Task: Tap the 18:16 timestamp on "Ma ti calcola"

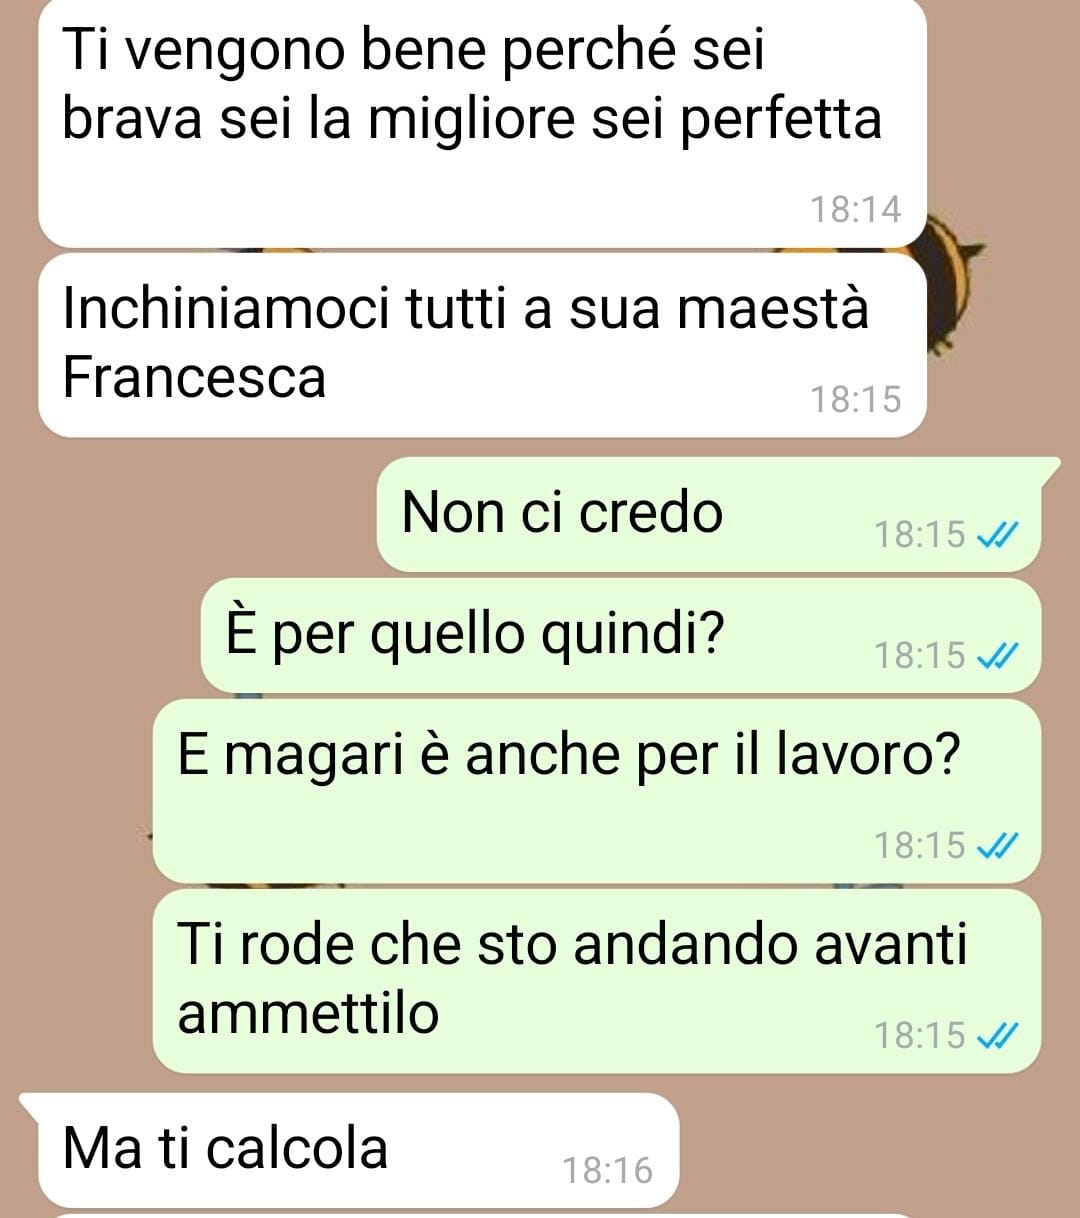Action: click(x=607, y=1170)
